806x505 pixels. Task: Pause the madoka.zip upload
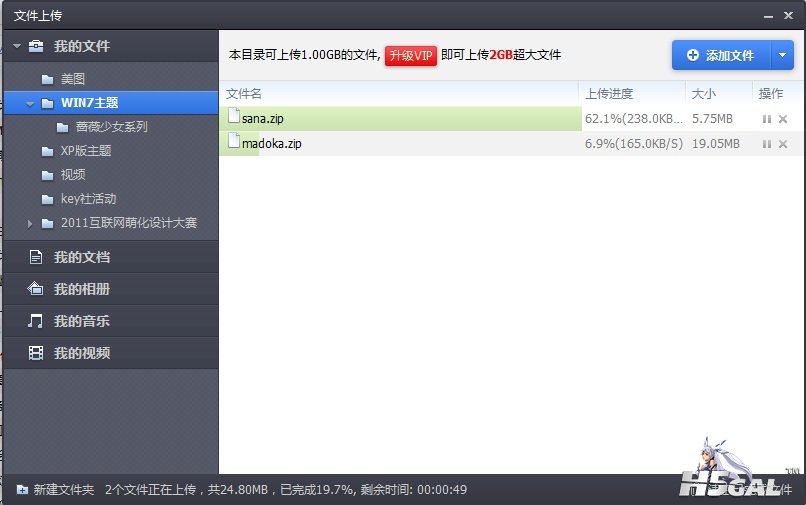[x=767, y=144]
